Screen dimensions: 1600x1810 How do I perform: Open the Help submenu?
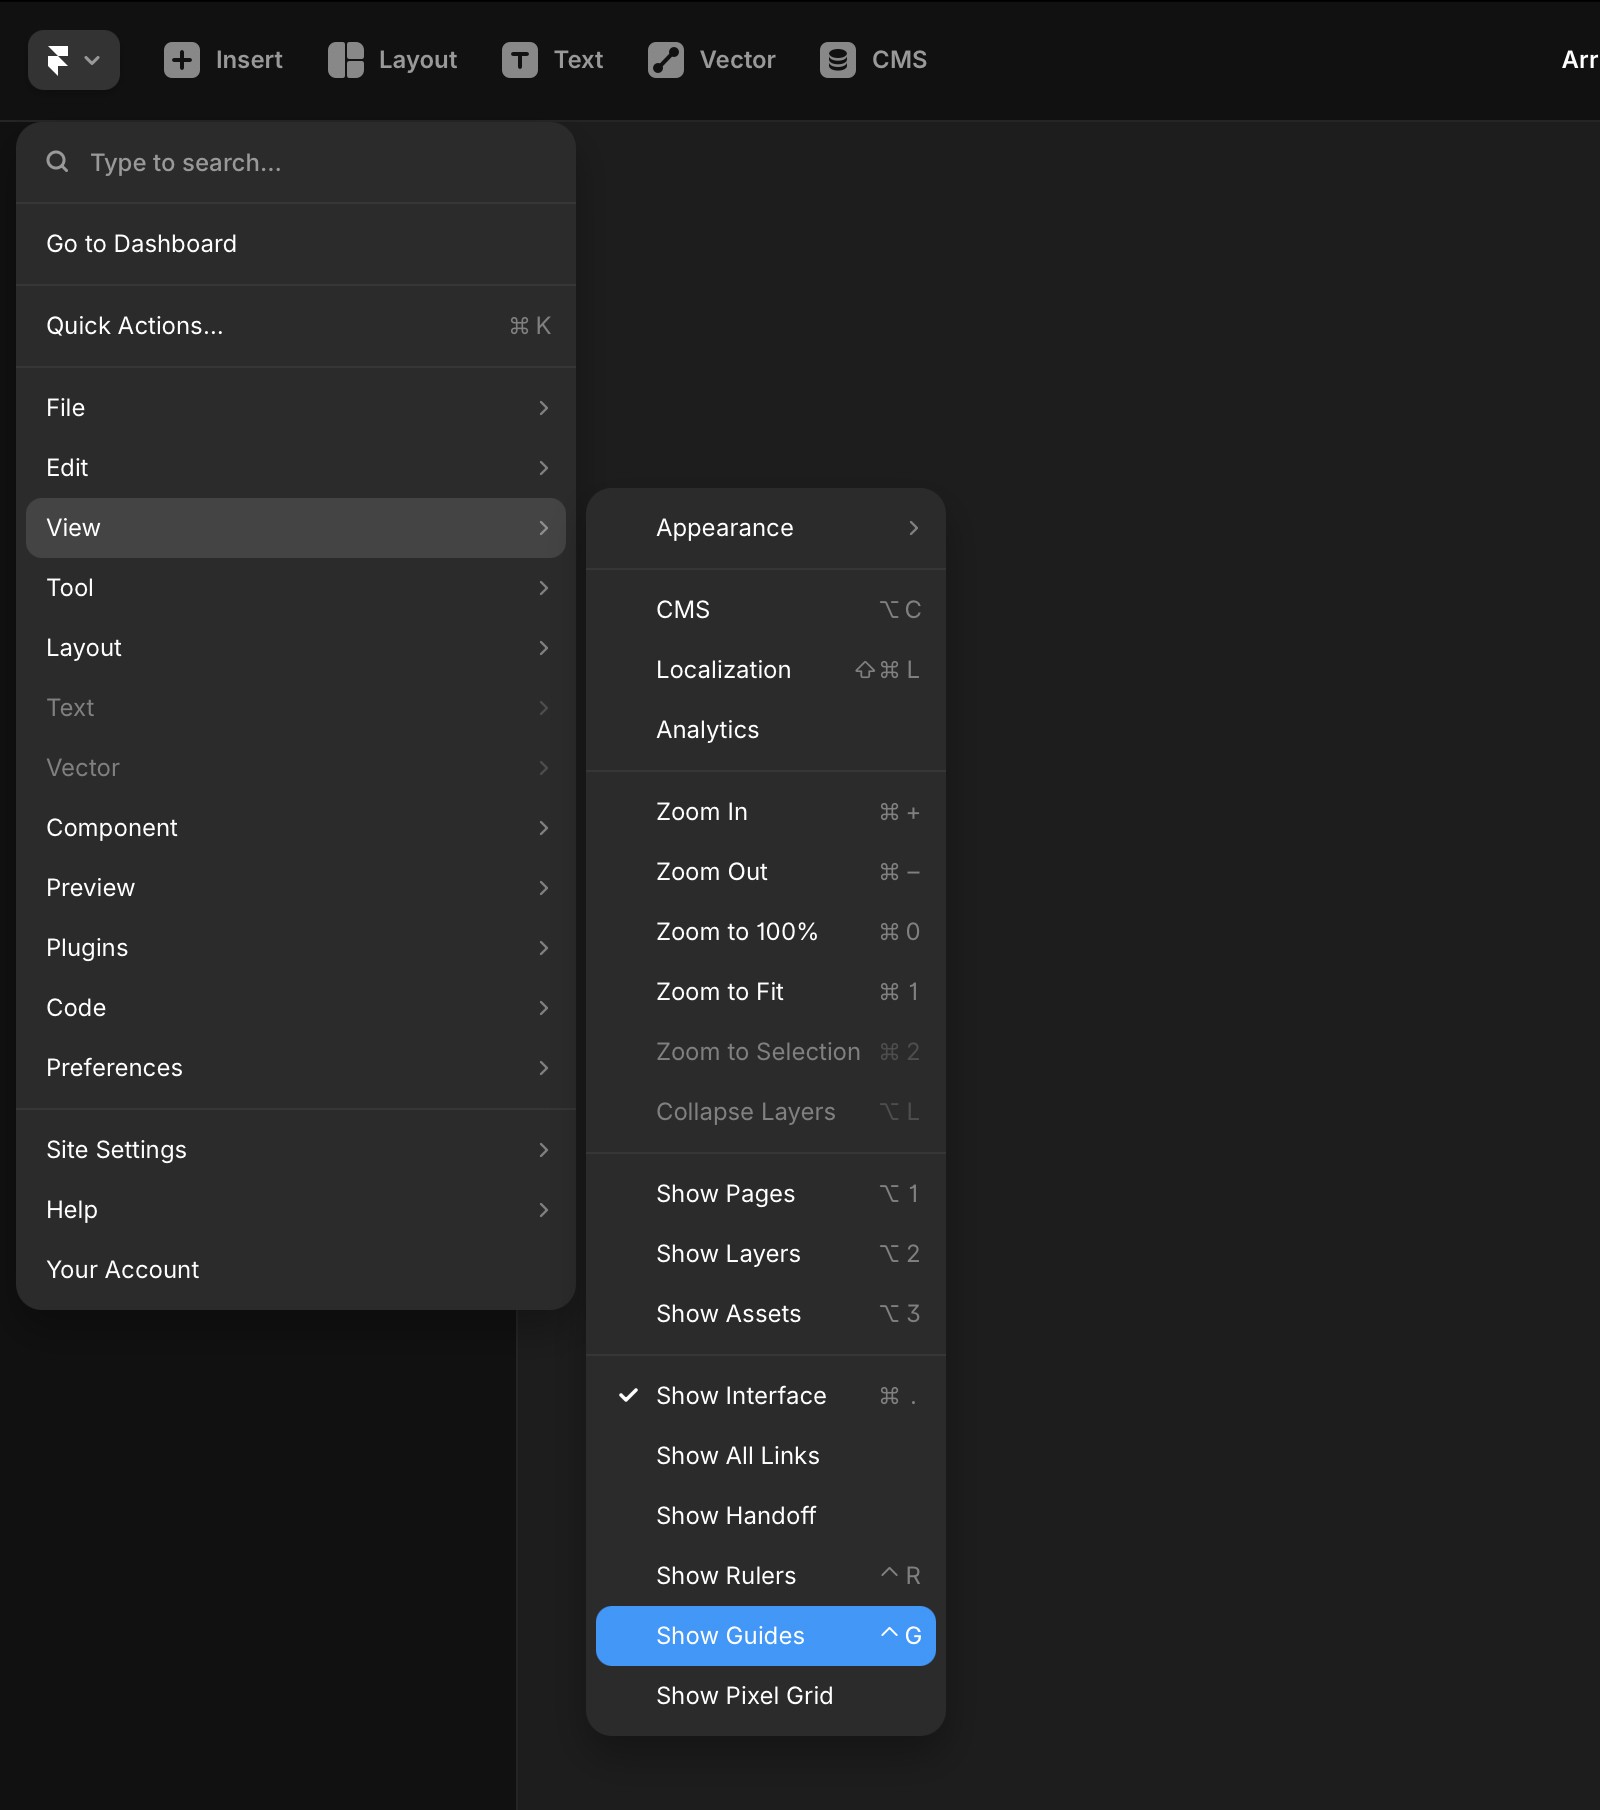296,1210
